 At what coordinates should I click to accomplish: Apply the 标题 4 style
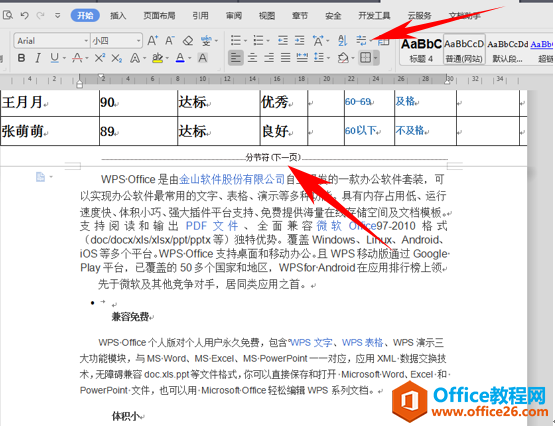click(421, 50)
